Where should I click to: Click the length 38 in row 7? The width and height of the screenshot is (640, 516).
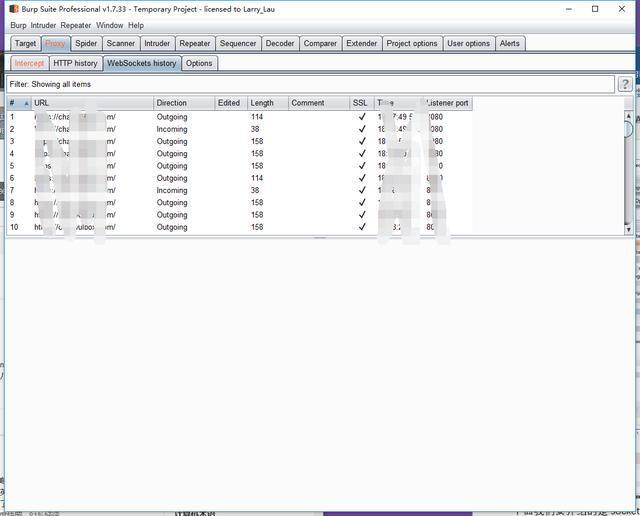tap(255, 190)
